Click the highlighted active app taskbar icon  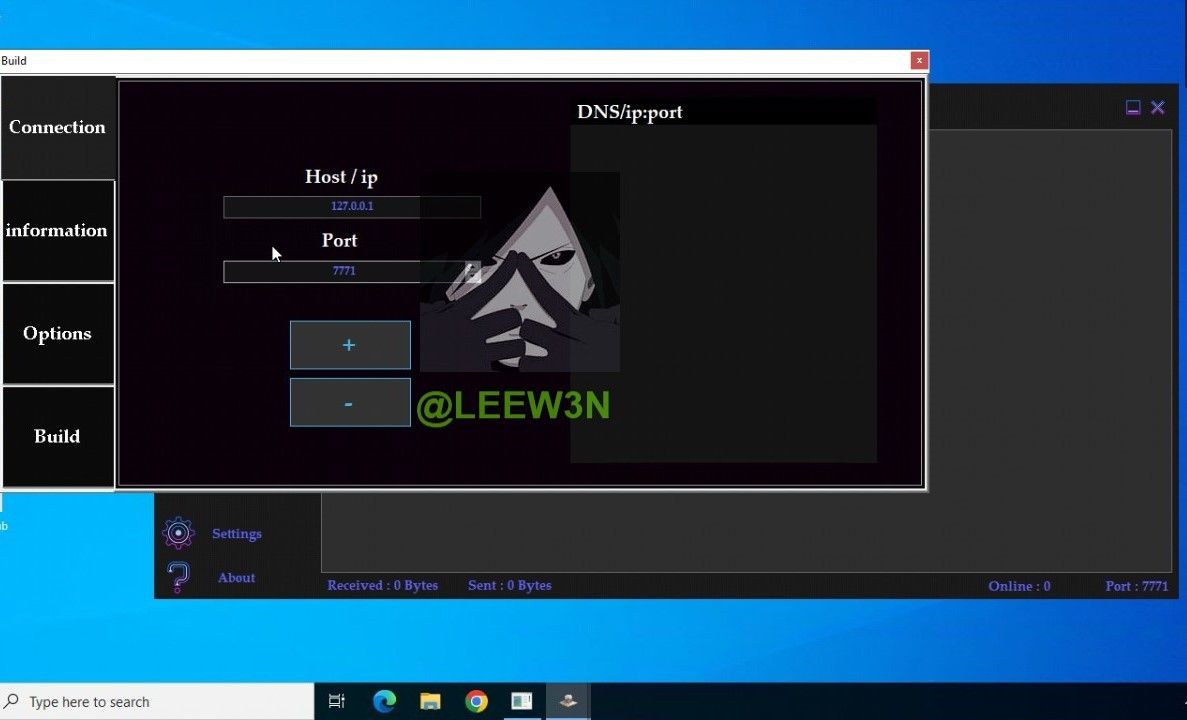pyautogui.click(x=567, y=702)
